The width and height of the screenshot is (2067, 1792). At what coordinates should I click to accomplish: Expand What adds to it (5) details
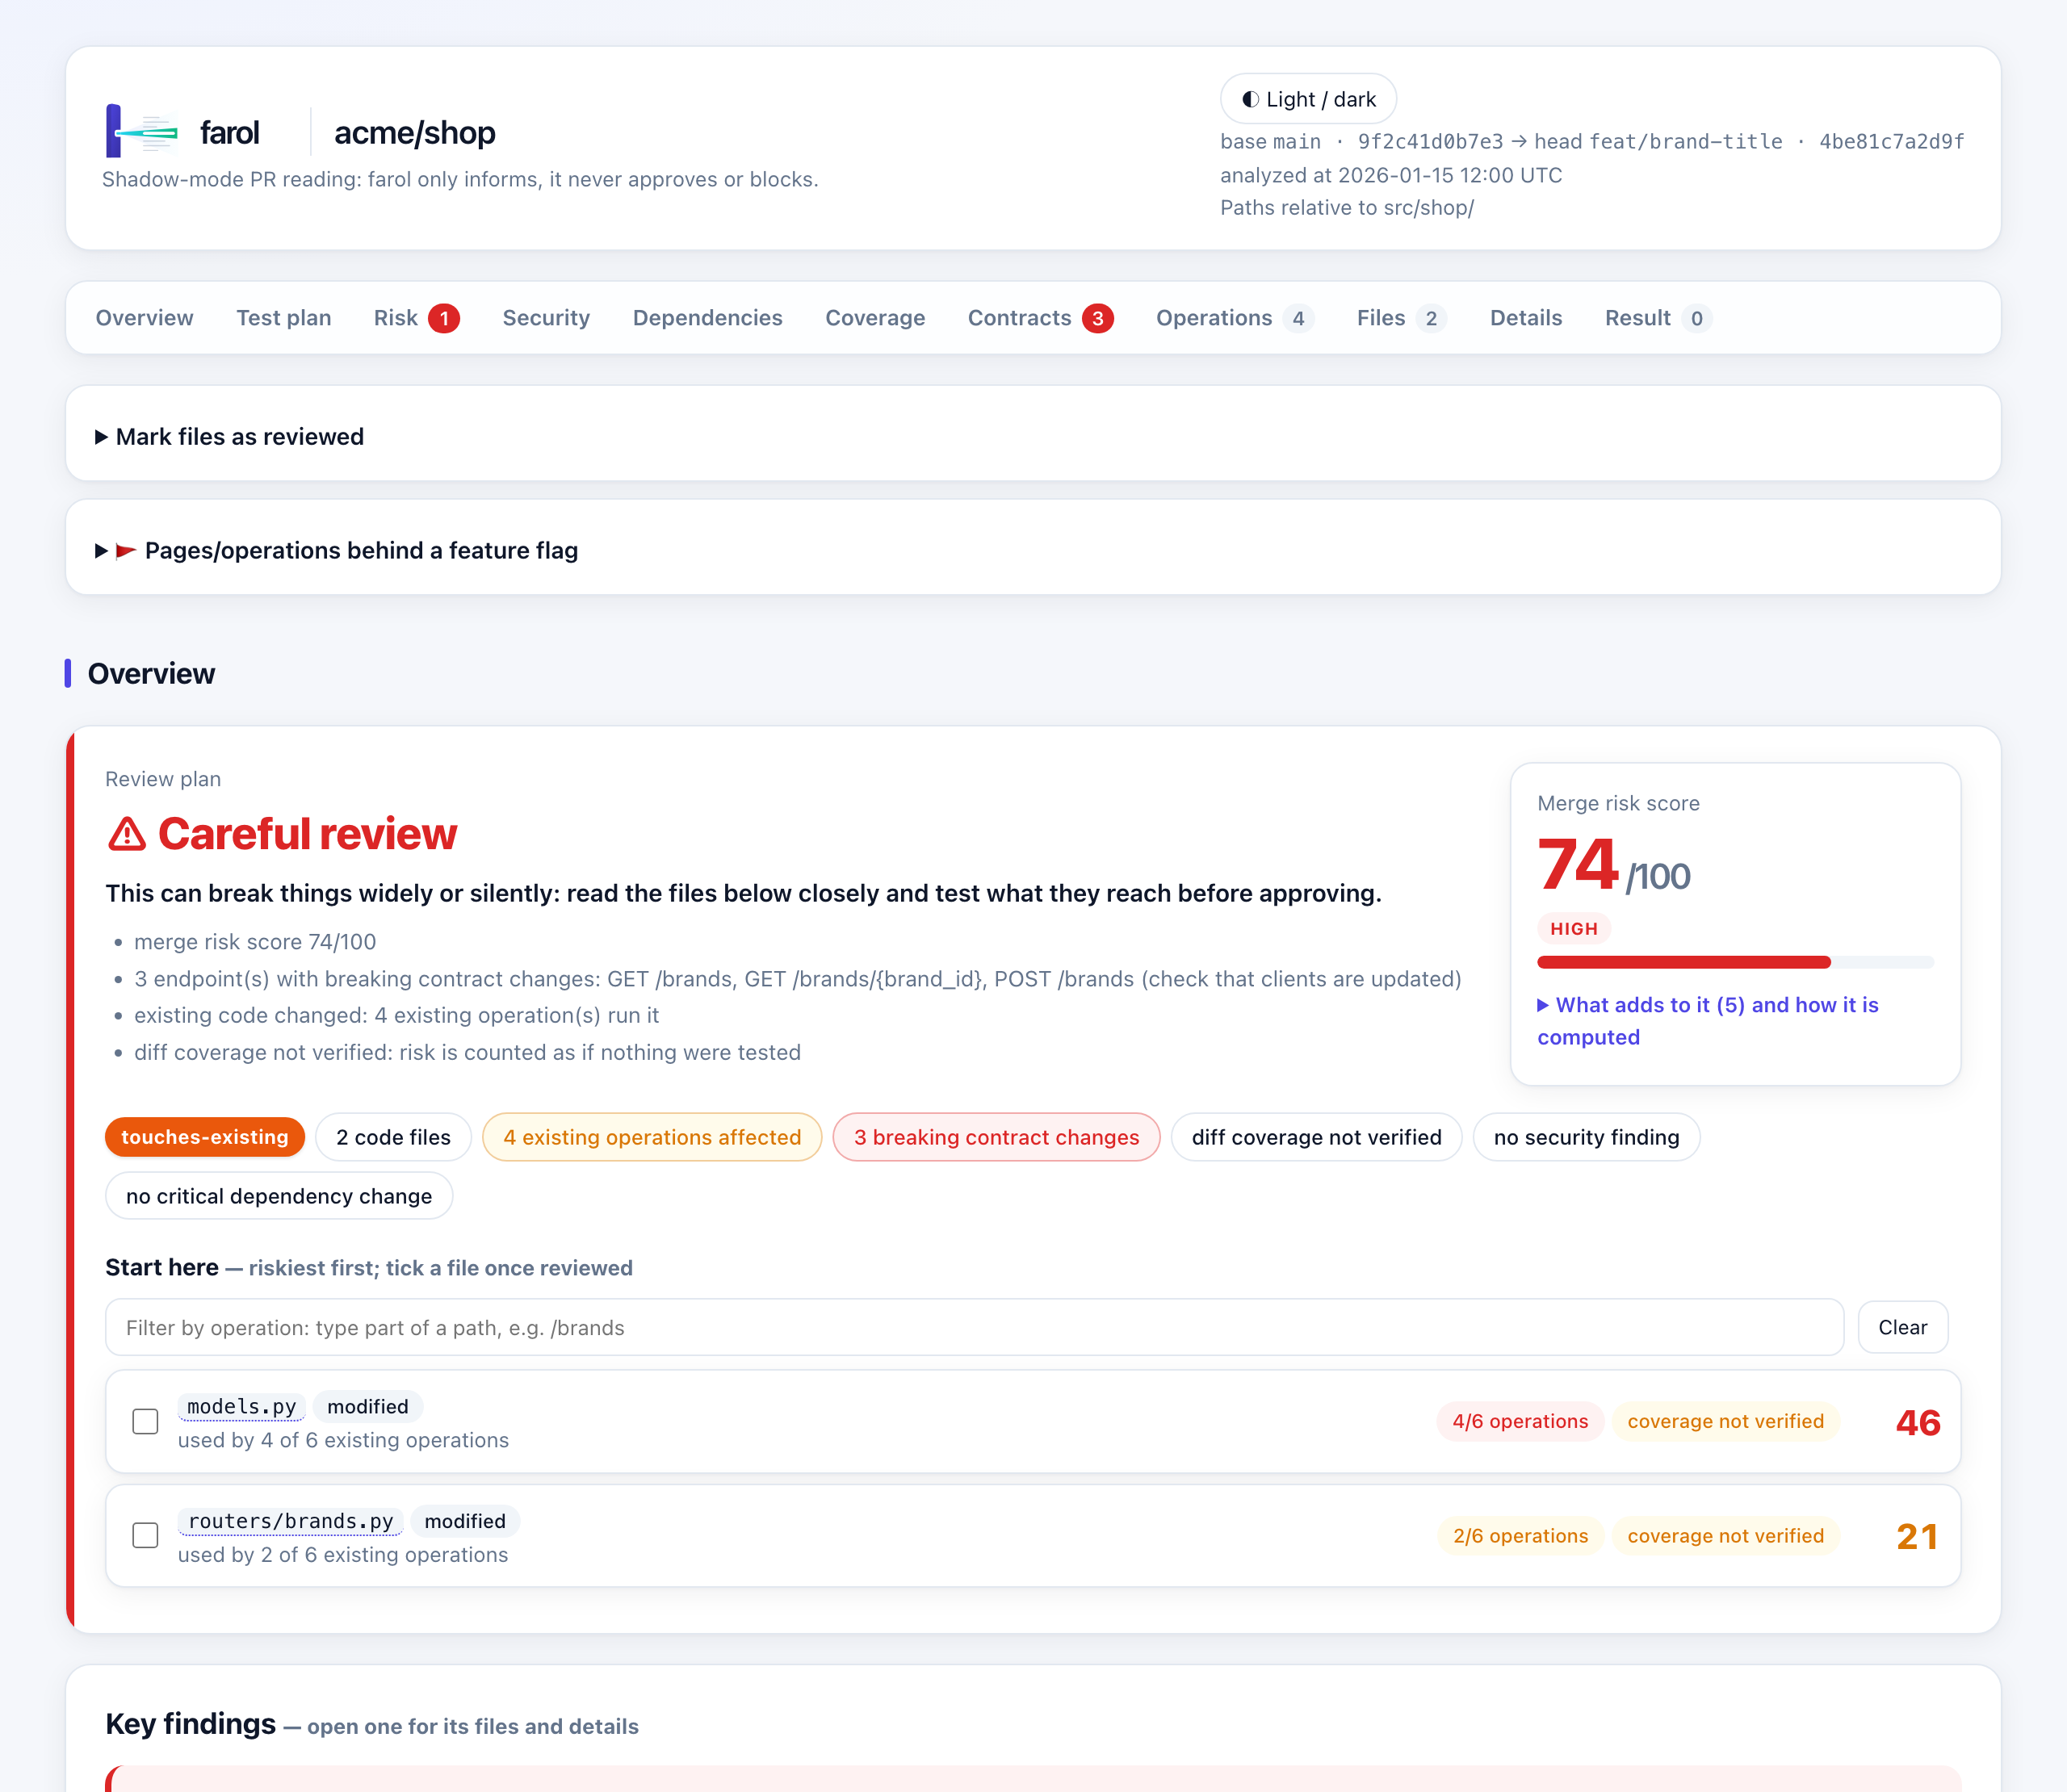click(1708, 1021)
